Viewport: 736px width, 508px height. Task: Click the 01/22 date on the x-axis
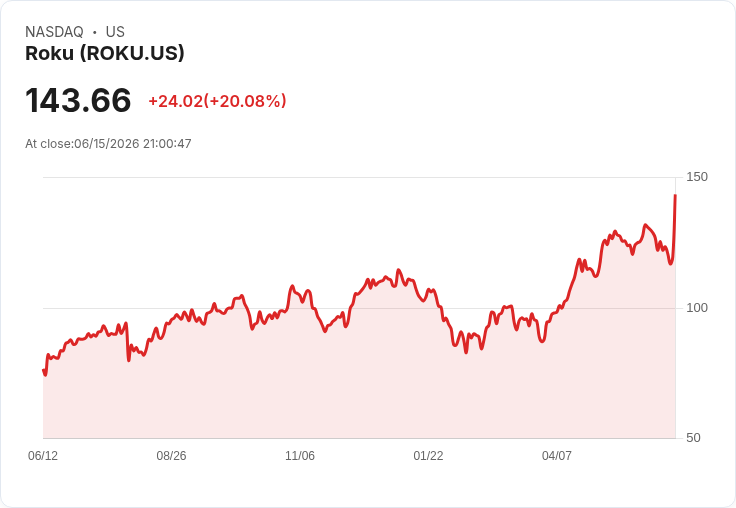click(428, 455)
